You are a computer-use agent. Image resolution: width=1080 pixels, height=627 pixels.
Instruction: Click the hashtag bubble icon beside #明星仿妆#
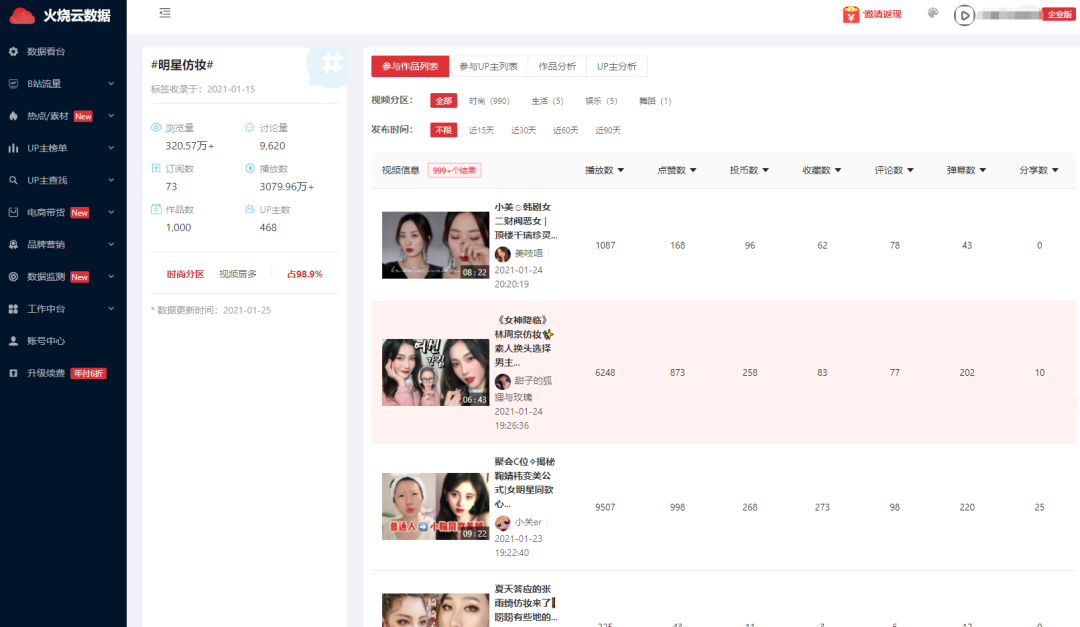click(328, 66)
